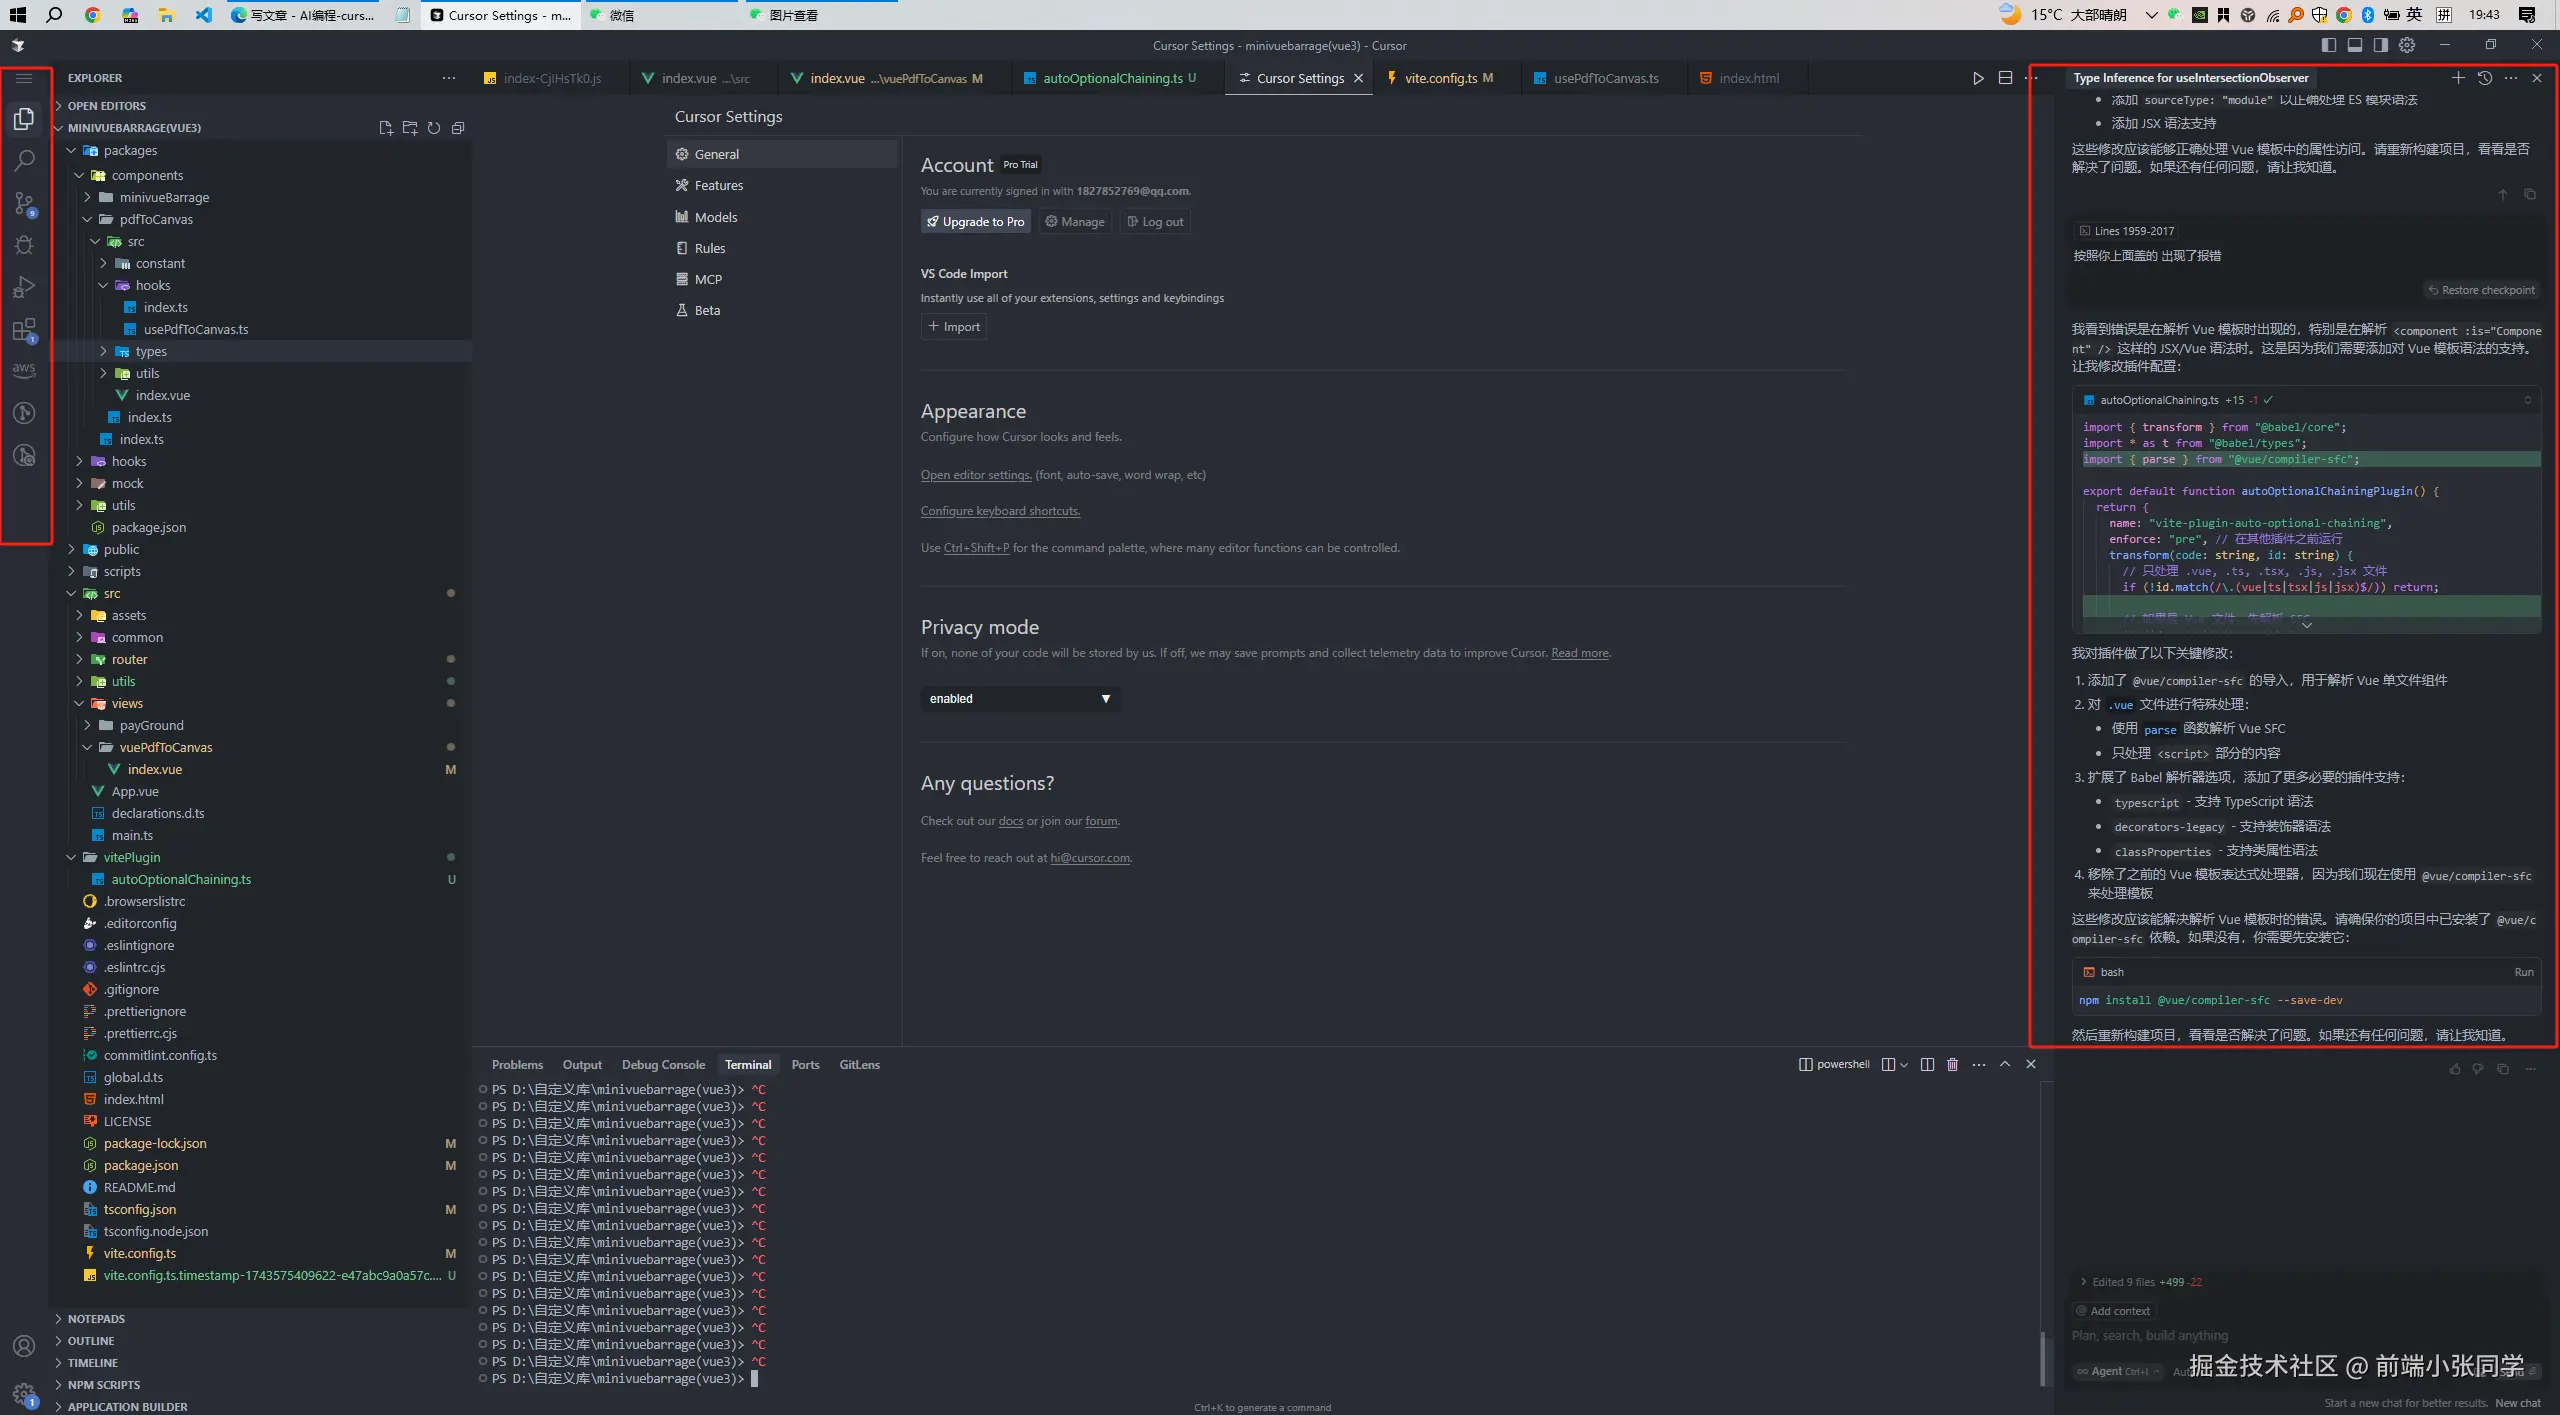Toggle the right AI pane layout icon
This screenshot has height=1415, width=2560.
[2381, 45]
